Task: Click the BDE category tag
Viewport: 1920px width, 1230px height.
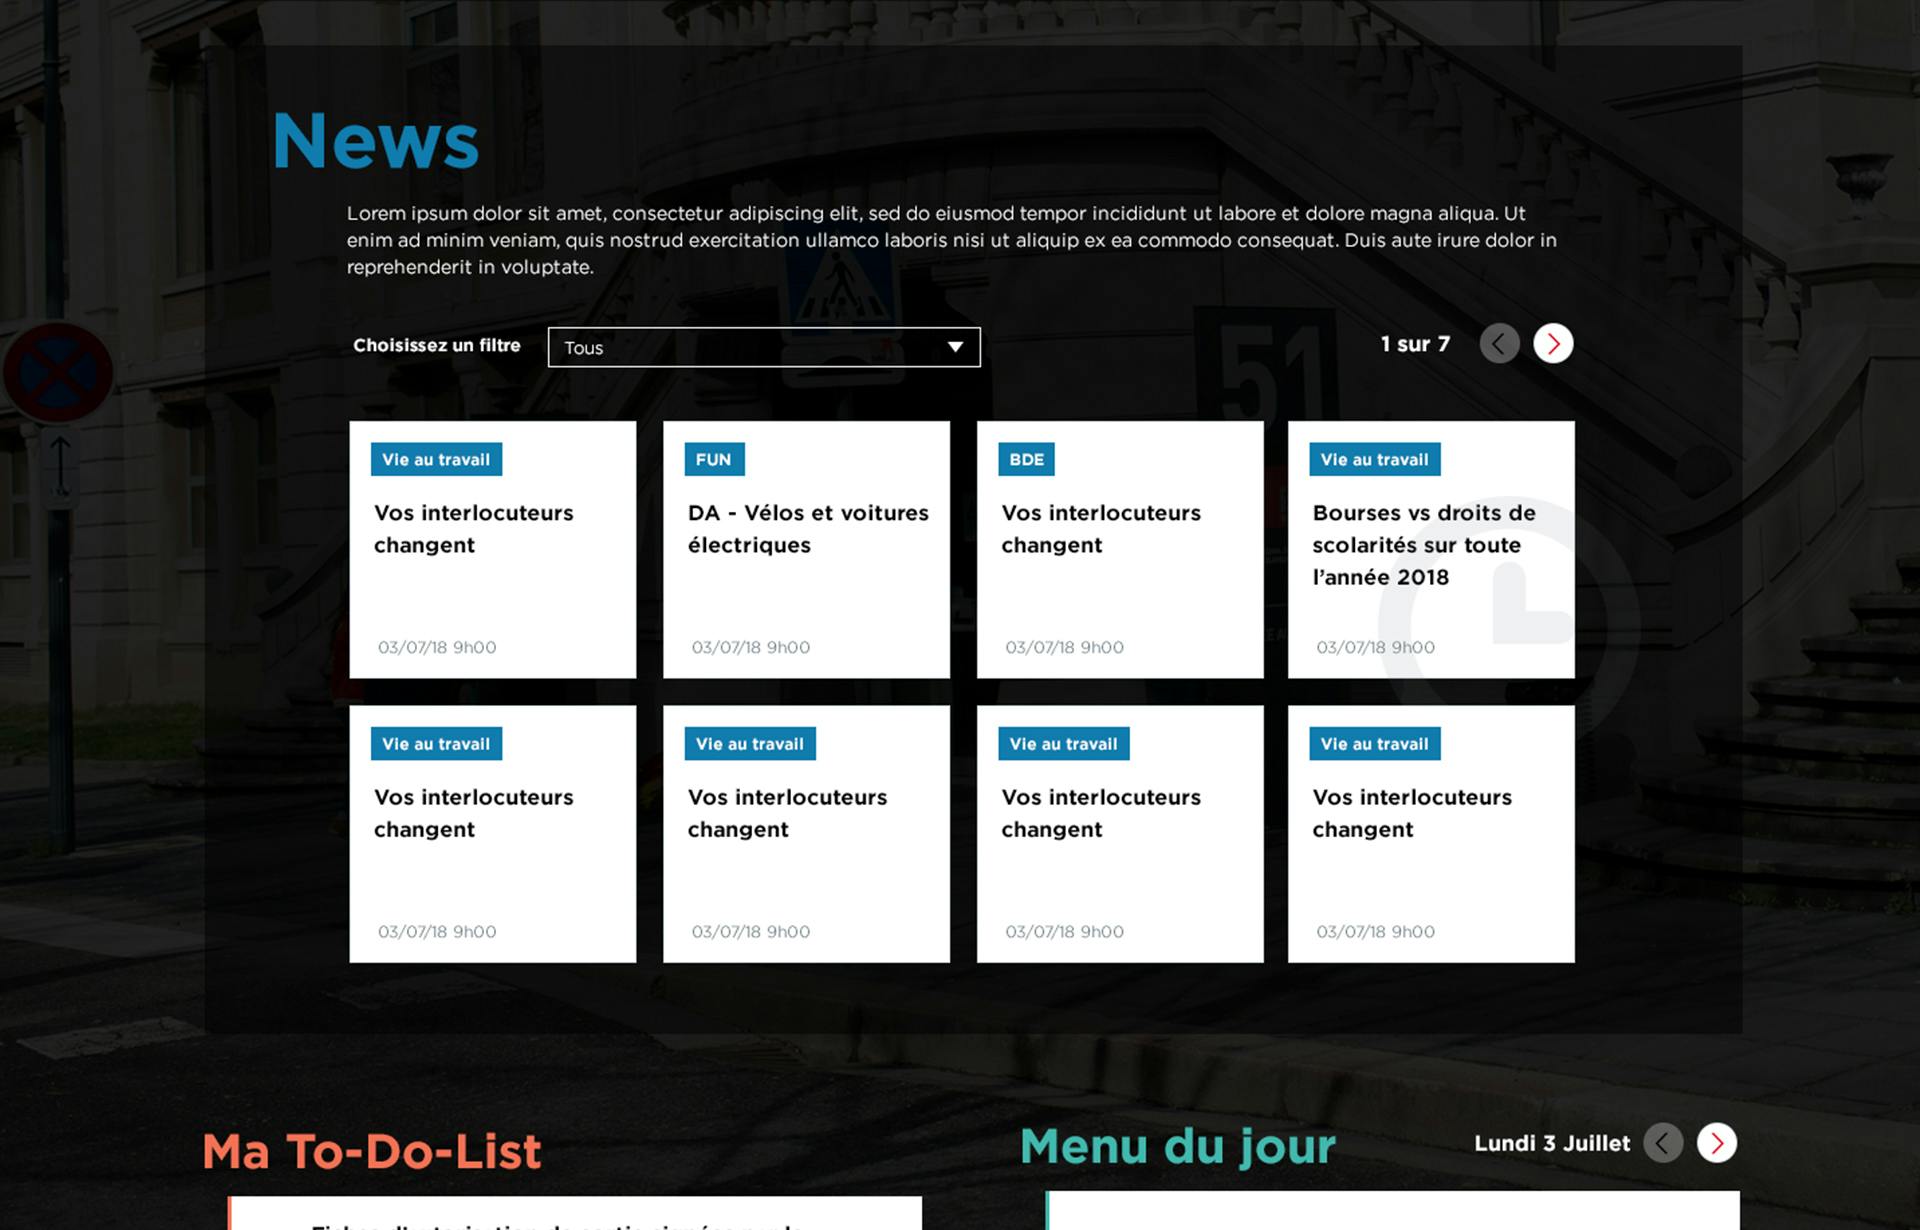Action: click(x=1026, y=460)
